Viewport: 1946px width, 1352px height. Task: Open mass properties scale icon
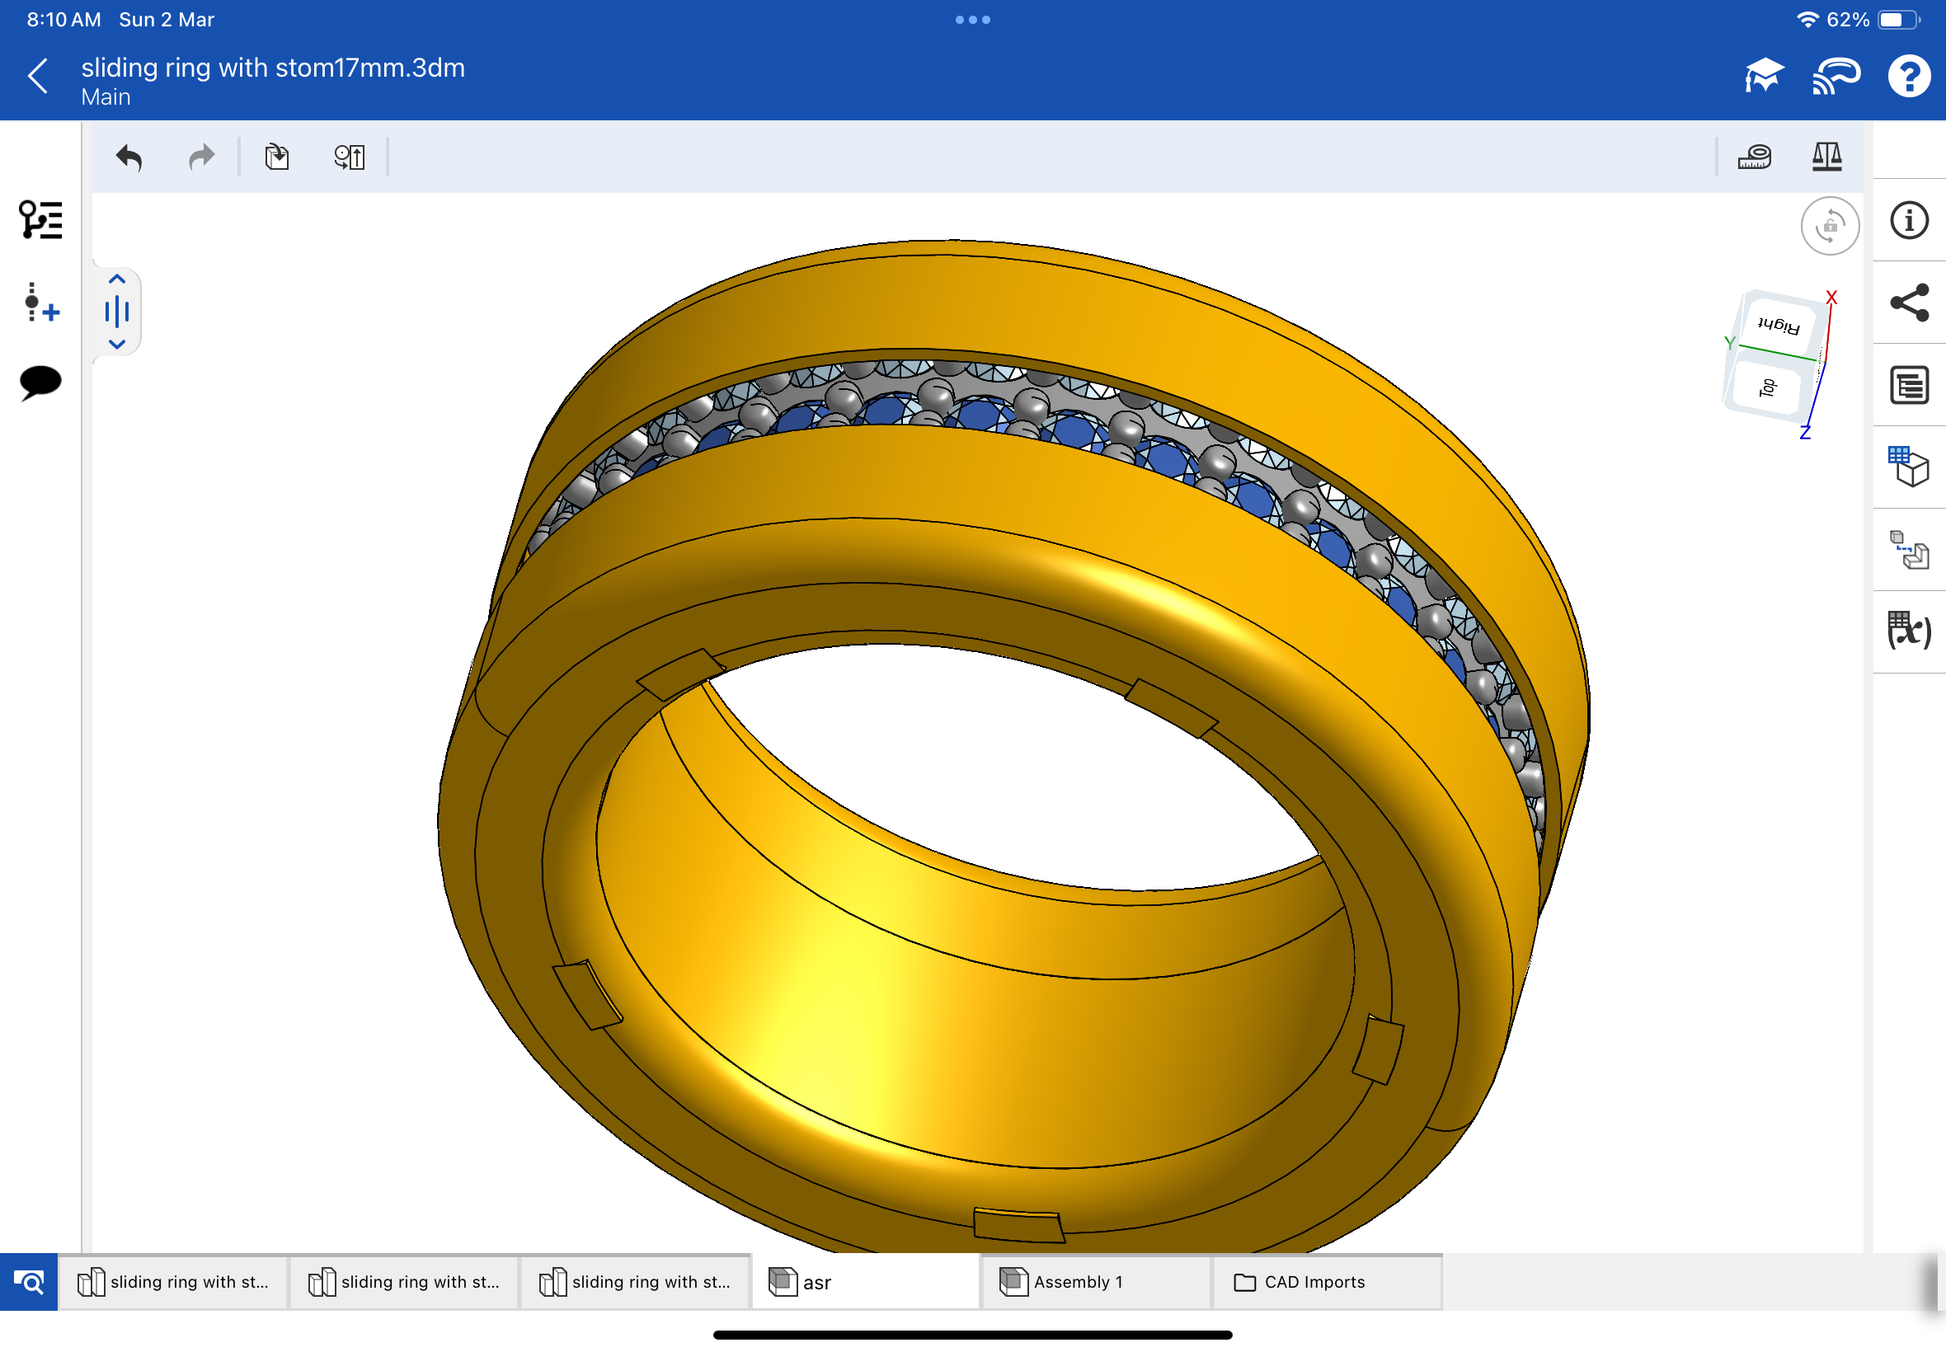tap(1826, 157)
